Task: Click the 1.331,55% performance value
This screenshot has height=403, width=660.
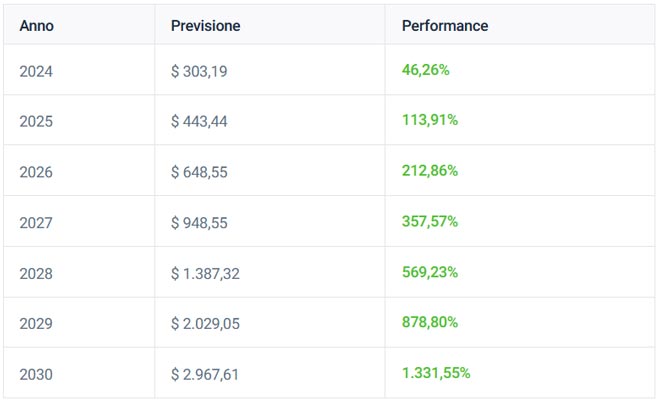Action: tap(436, 374)
